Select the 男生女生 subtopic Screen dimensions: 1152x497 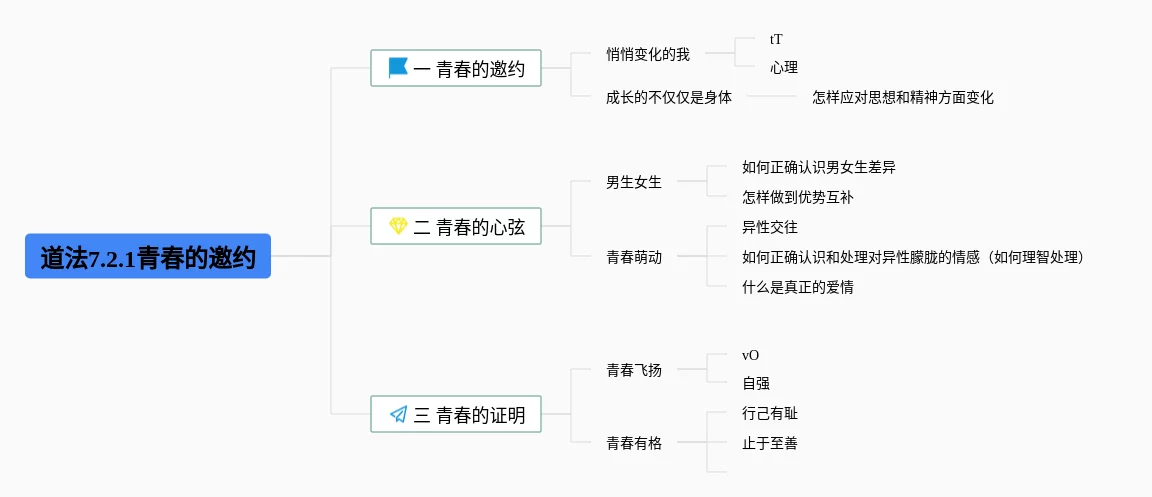pos(634,182)
